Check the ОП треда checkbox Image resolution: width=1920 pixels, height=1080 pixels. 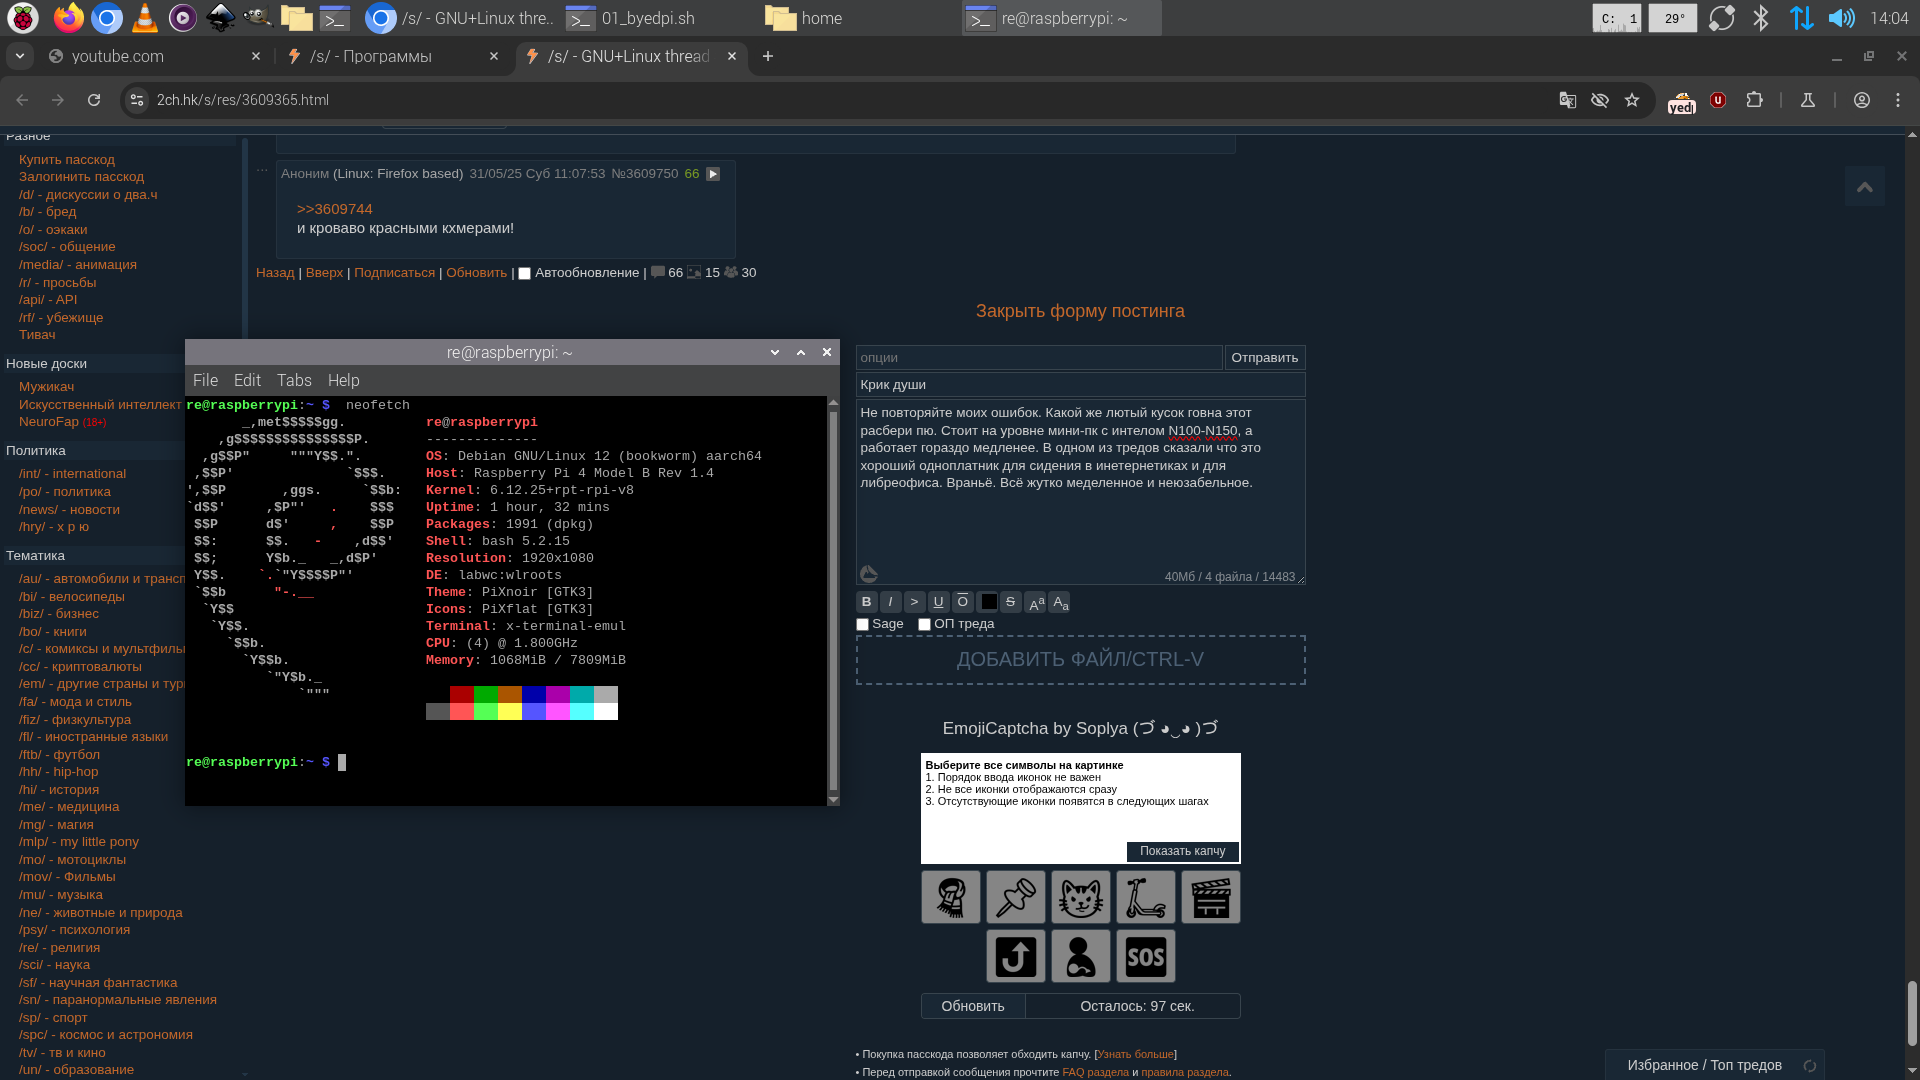(925, 625)
